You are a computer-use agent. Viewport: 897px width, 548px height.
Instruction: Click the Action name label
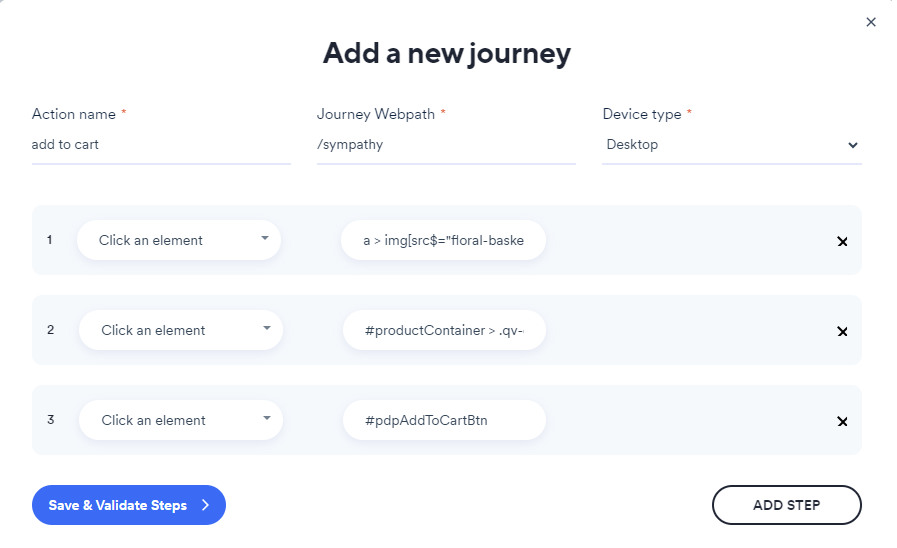[x=74, y=114]
